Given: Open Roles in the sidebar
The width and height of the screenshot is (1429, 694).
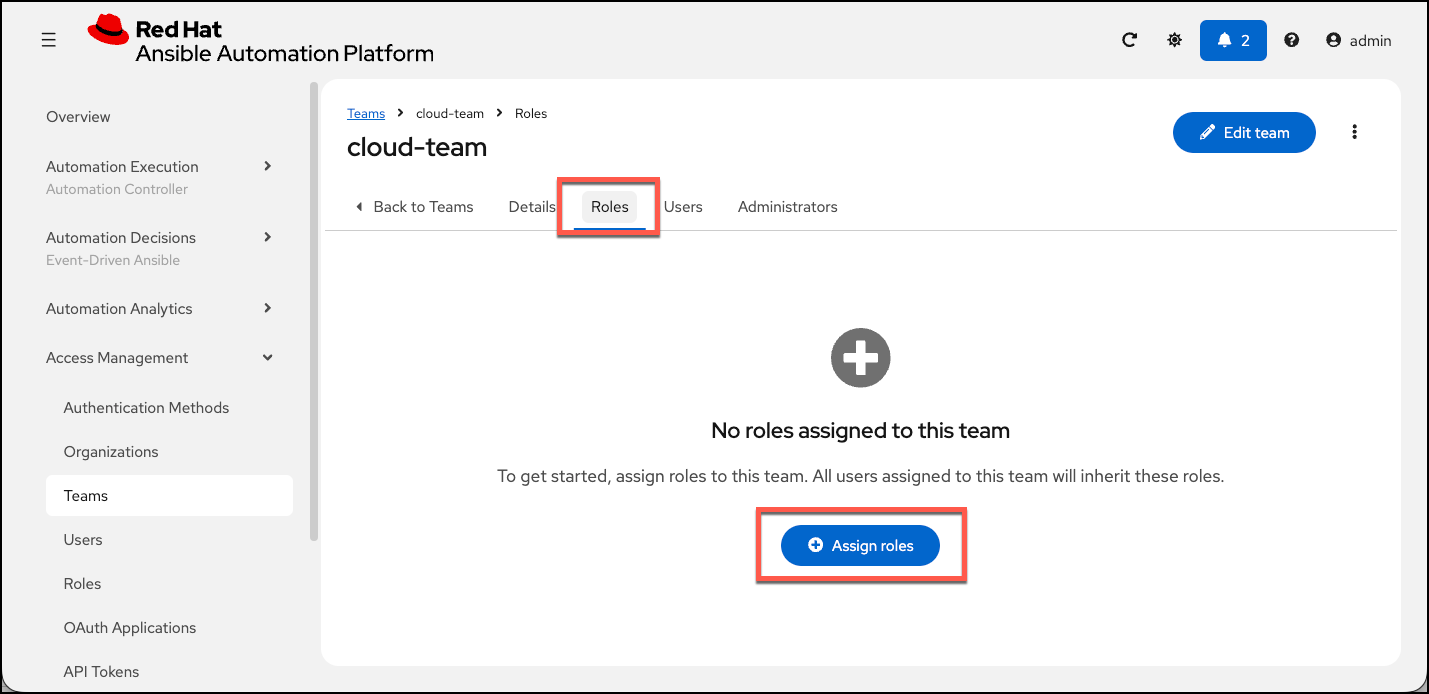Looking at the screenshot, I should [82, 584].
